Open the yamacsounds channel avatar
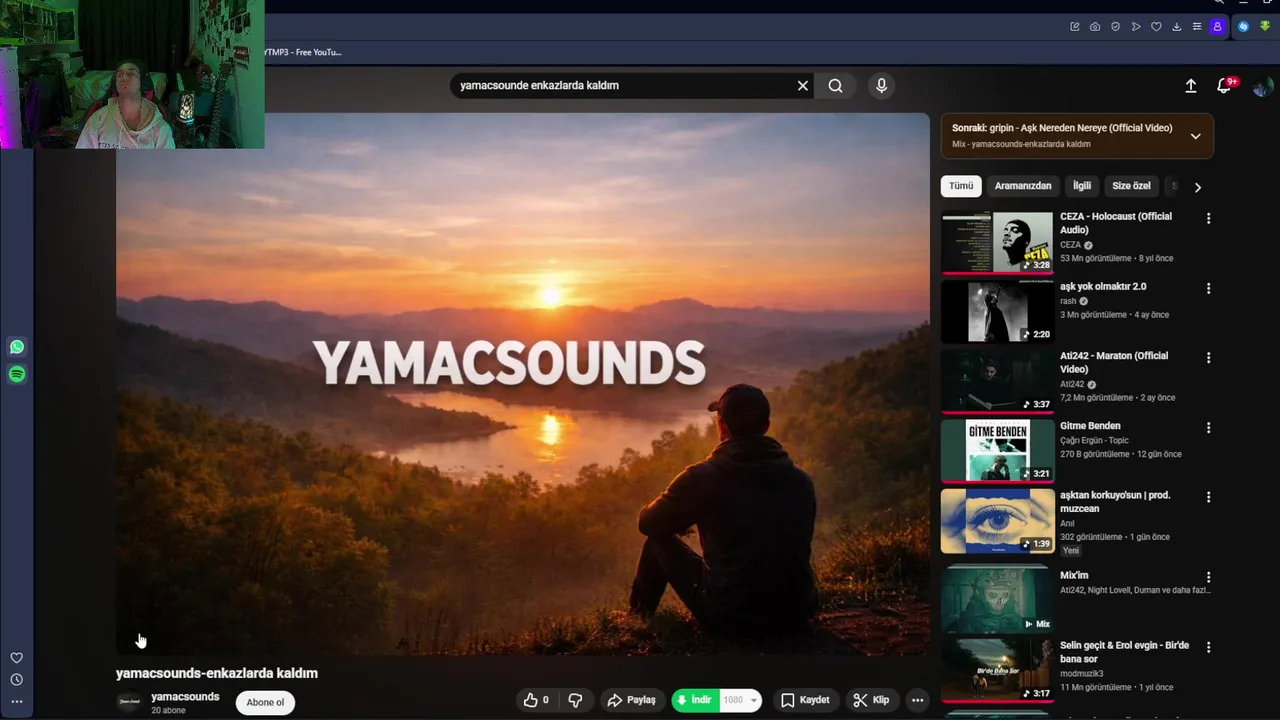This screenshot has width=1280, height=720. (x=129, y=702)
